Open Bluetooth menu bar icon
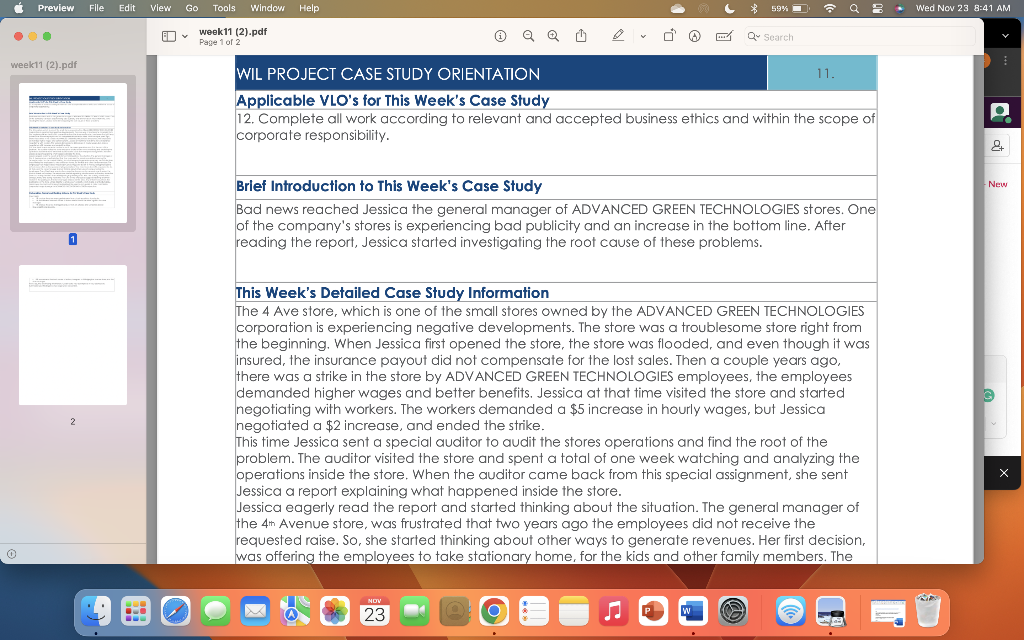 point(754,8)
